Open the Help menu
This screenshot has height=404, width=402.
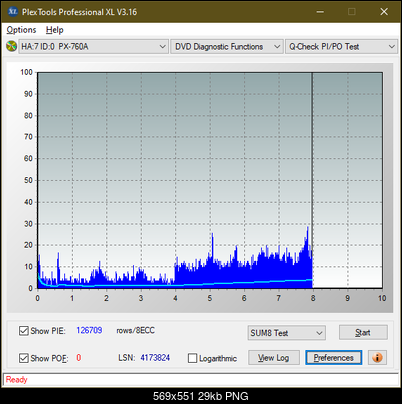coord(55,30)
